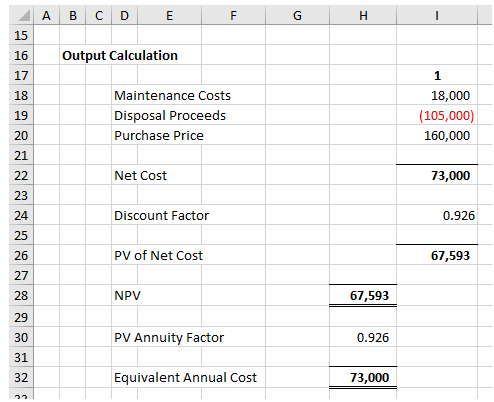This screenshot has width=494, height=402.
Task: Click the 'Equivalent Annual Cost' label
Action: [x=185, y=377]
